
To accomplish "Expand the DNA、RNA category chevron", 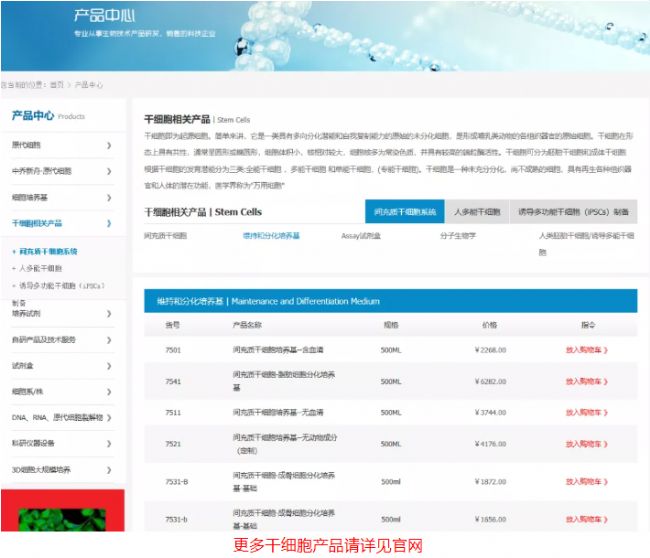I will 109,417.
